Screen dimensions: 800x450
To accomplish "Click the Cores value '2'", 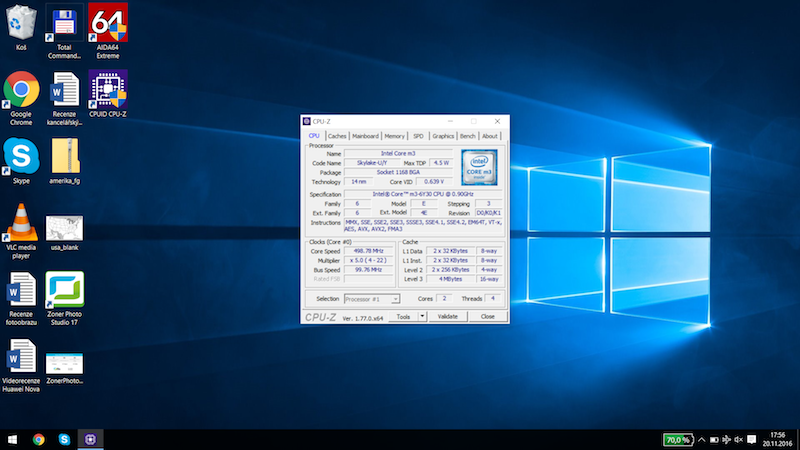I will coord(444,298).
